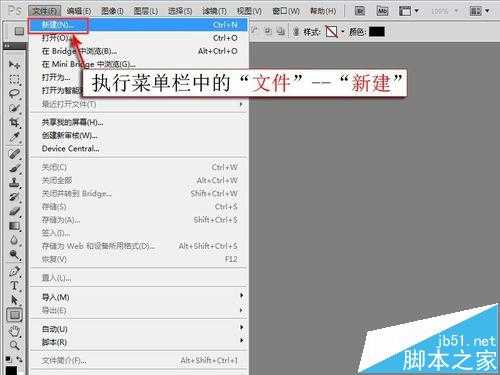Select the Hand tool
This screenshot has height=375, width=500.
(x=14, y=331)
